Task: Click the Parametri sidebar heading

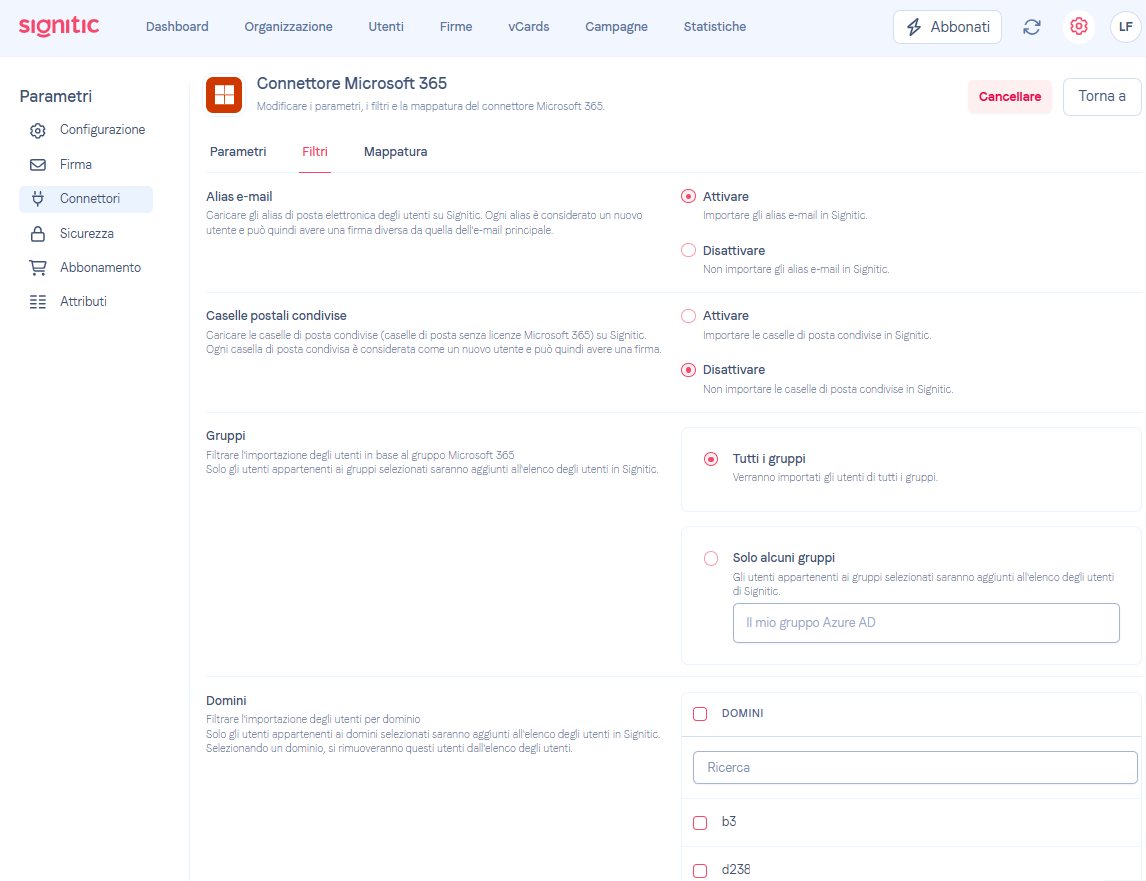Action: tap(56, 97)
